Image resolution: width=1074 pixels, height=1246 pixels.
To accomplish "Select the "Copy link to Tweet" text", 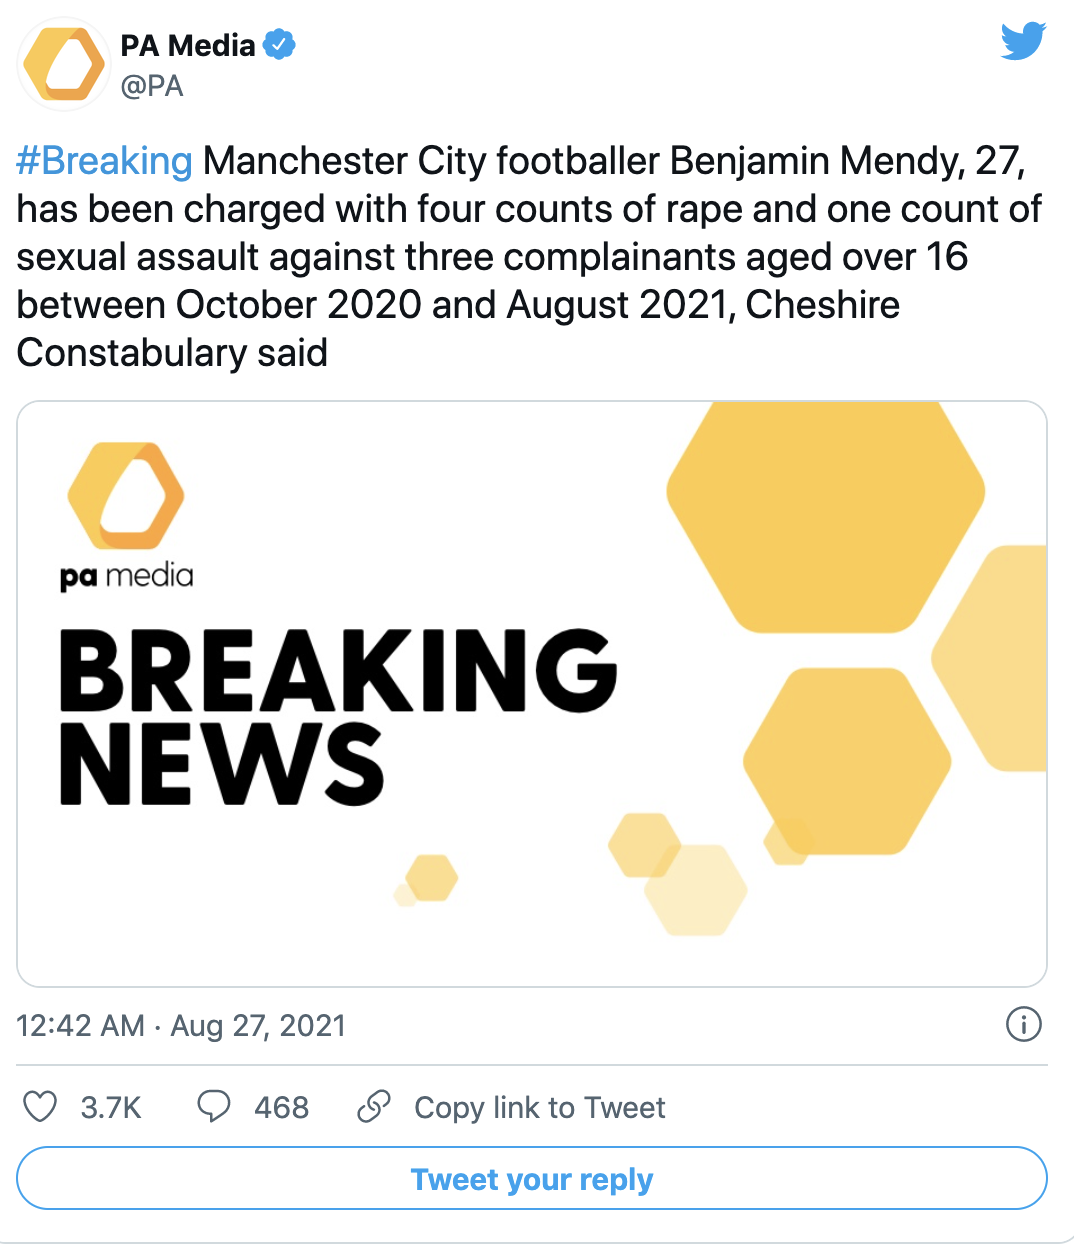I will click(539, 1108).
